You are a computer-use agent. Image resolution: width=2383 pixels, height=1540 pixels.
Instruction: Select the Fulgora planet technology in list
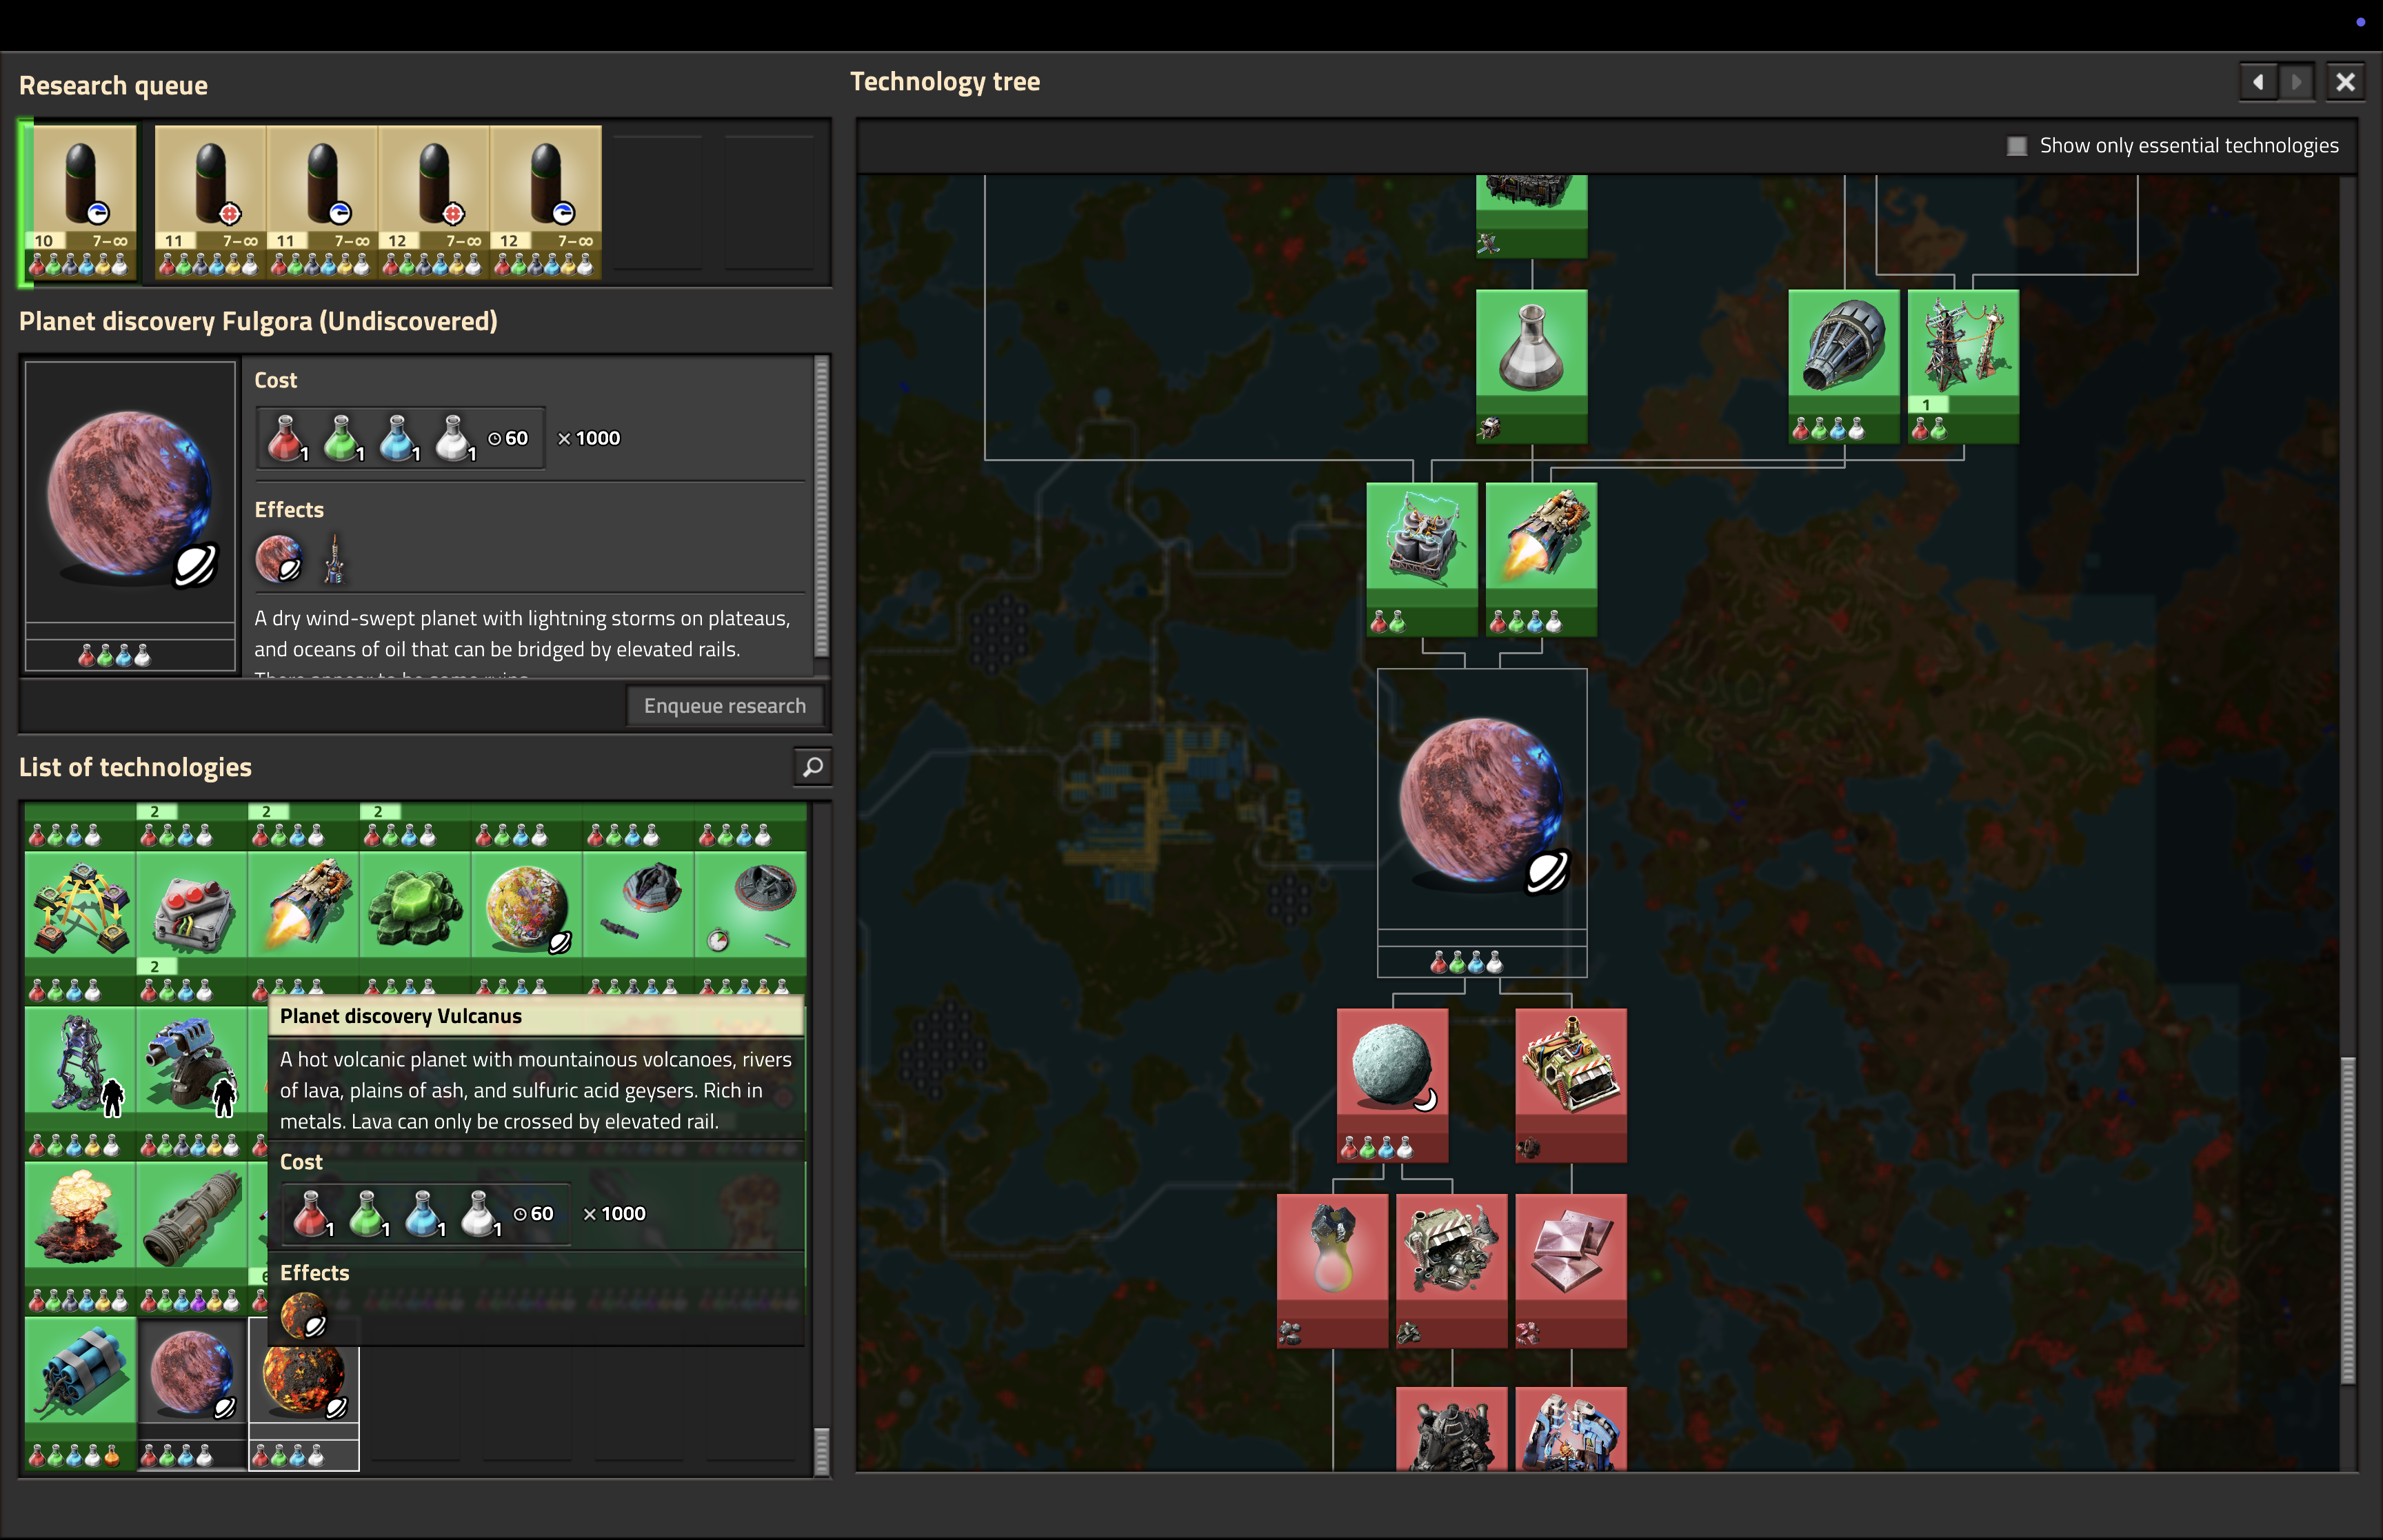click(x=192, y=1393)
